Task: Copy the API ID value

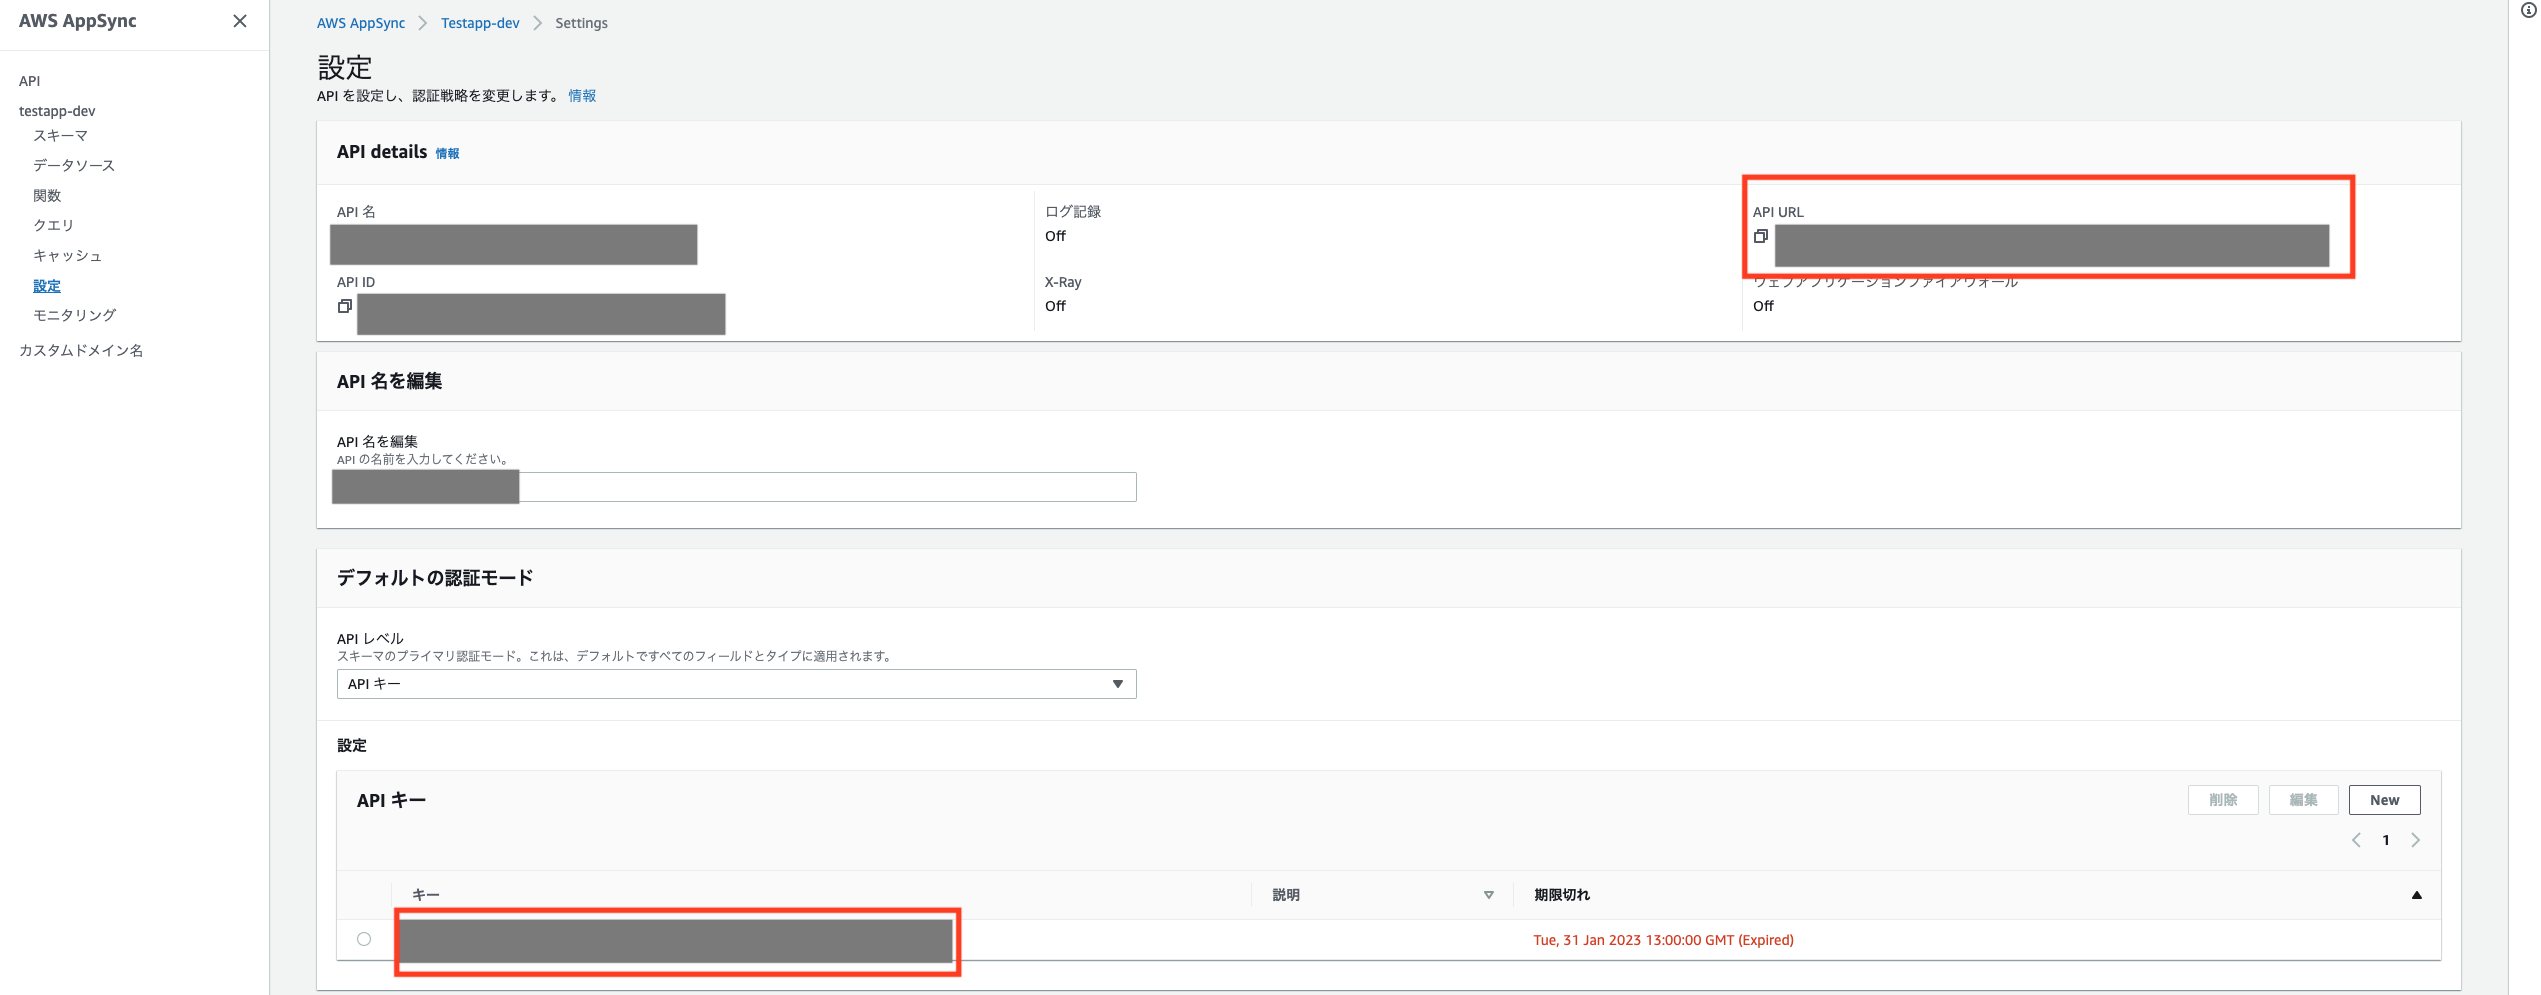Action: (345, 306)
